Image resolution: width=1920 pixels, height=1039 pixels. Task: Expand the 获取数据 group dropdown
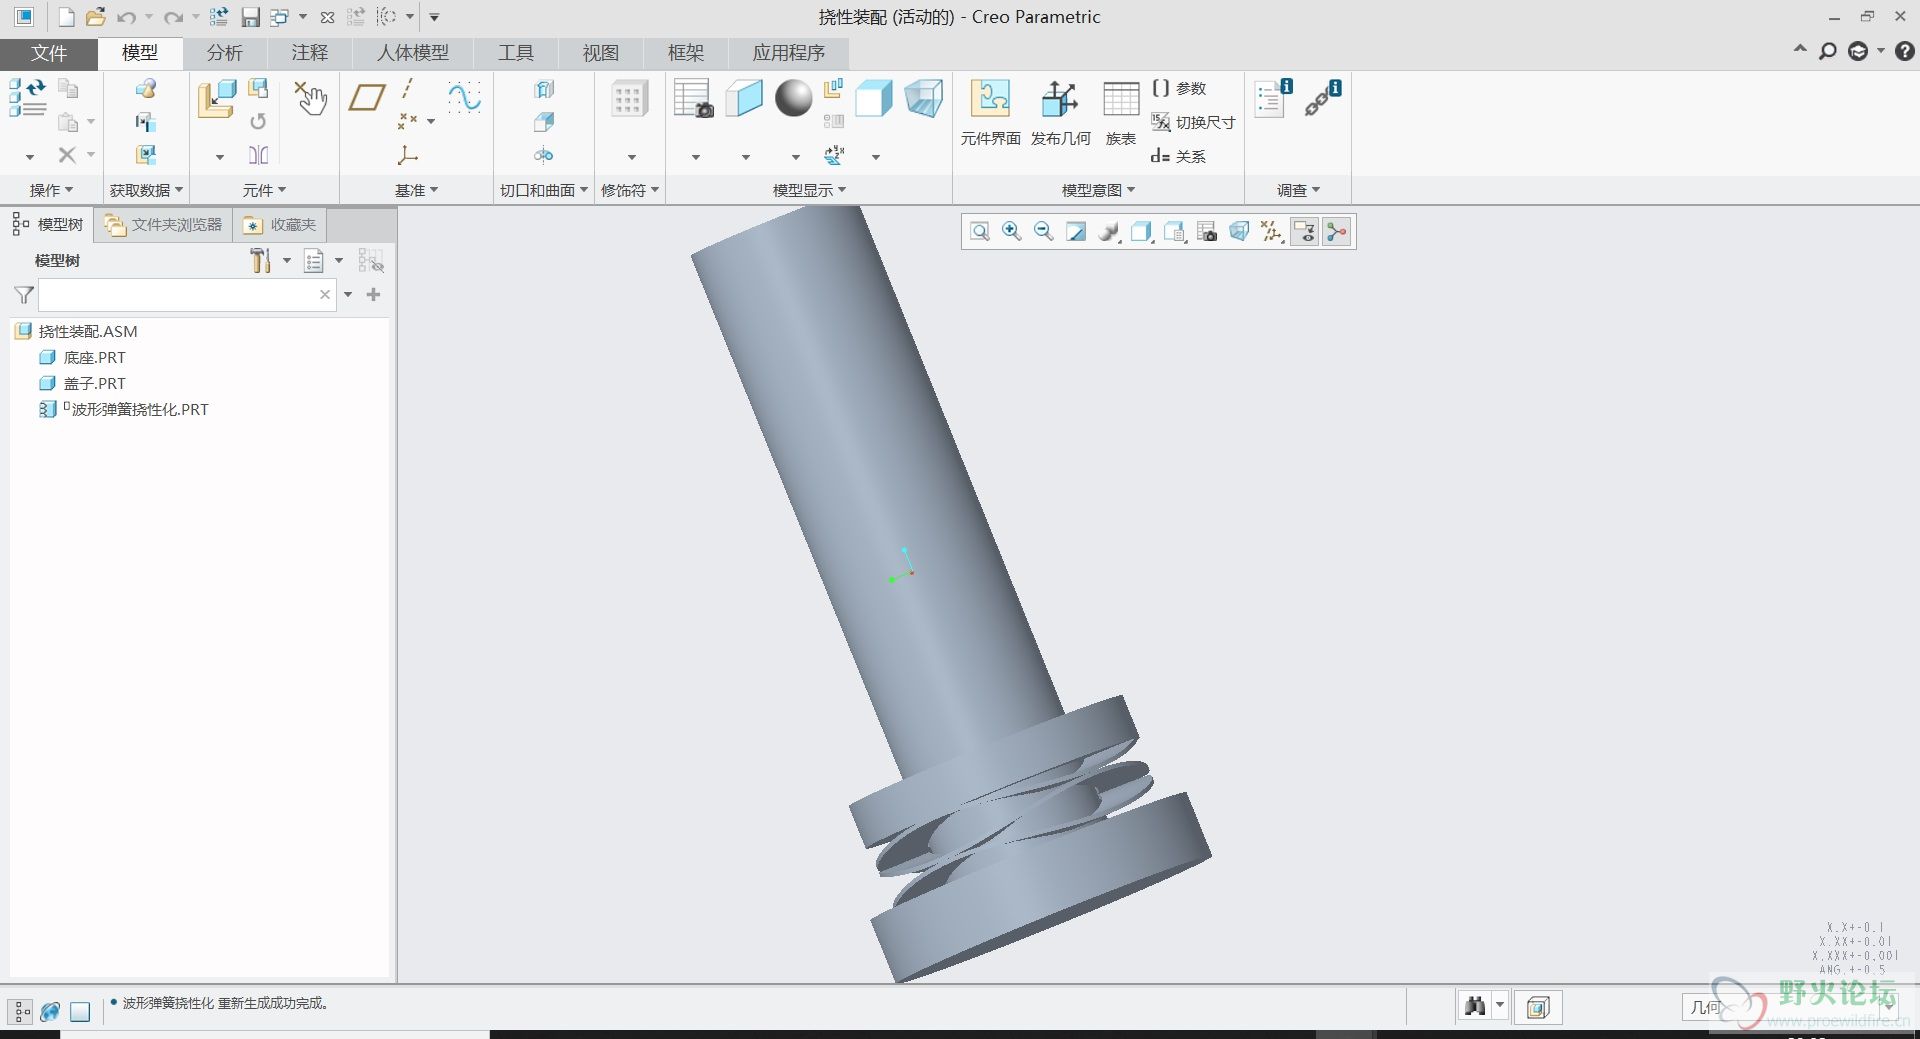click(146, 190)
